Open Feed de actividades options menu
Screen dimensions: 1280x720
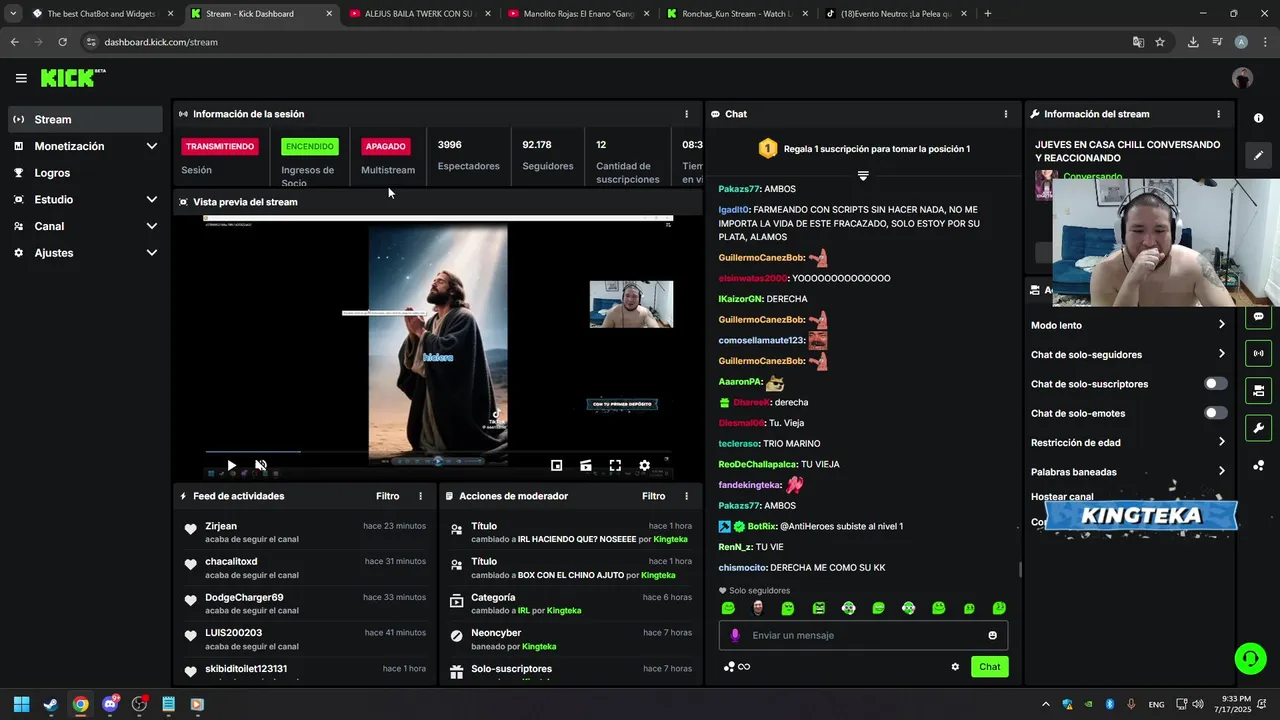420,496
